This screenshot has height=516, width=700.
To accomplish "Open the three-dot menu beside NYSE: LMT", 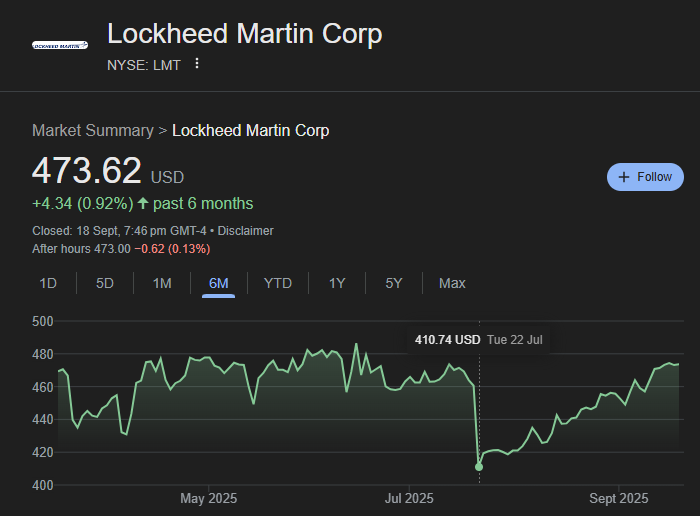I will coord(197,63).
